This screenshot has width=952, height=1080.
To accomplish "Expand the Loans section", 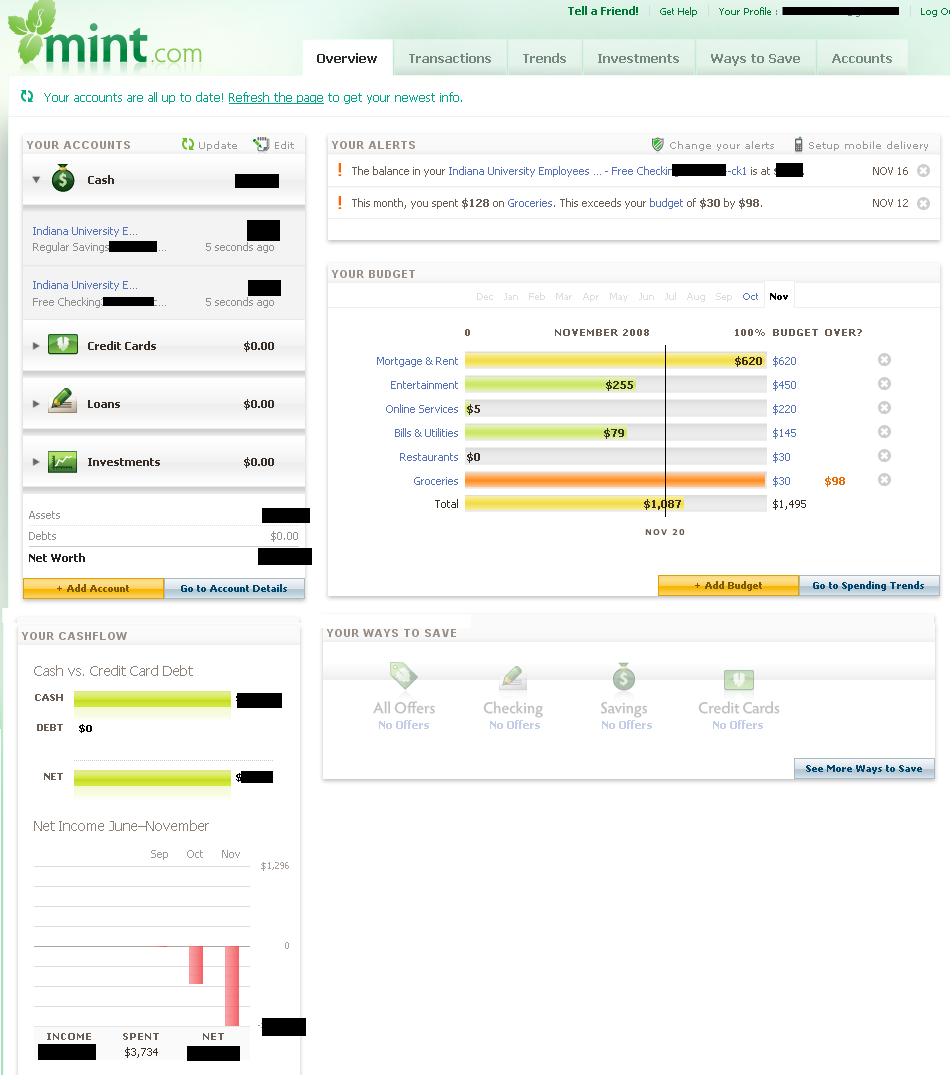I will pyautogui.click(x=36, y=404).
